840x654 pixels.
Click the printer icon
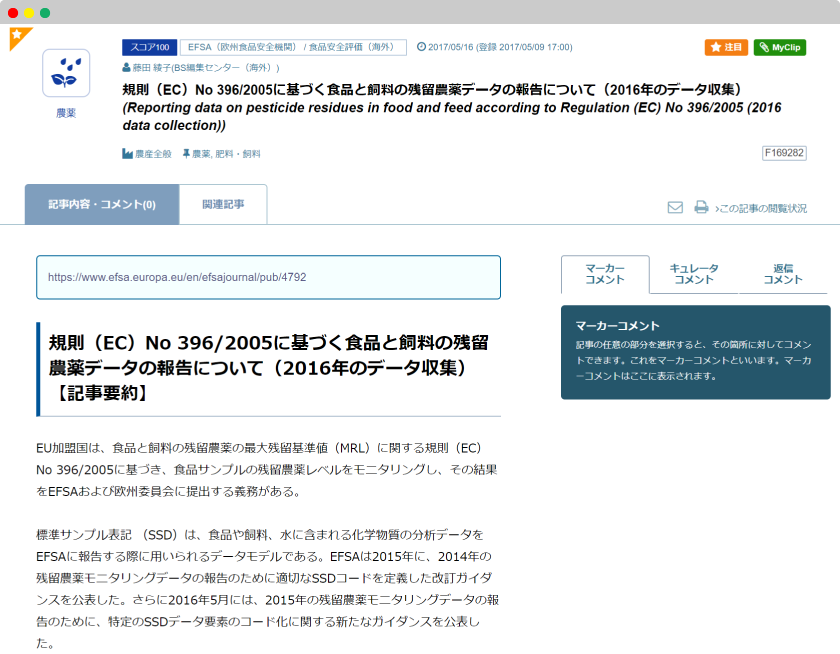[x=701, y=208]
